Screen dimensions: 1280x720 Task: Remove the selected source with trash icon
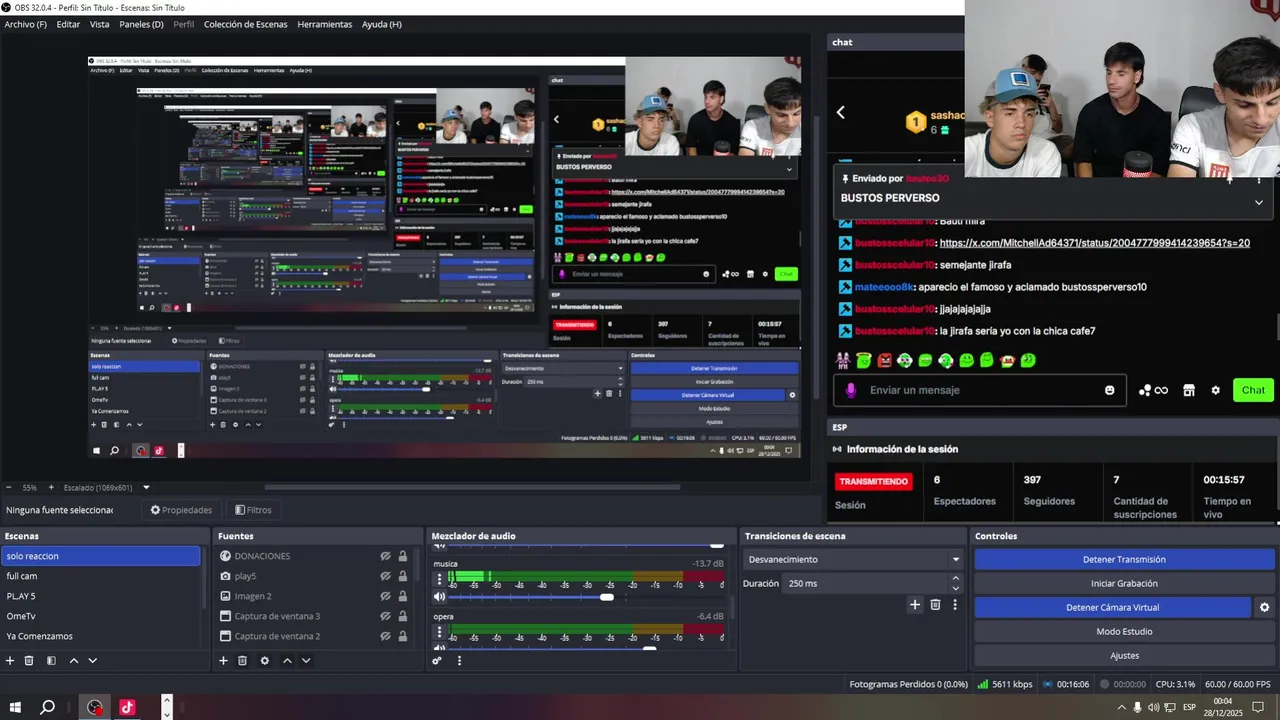click(242, 661)
